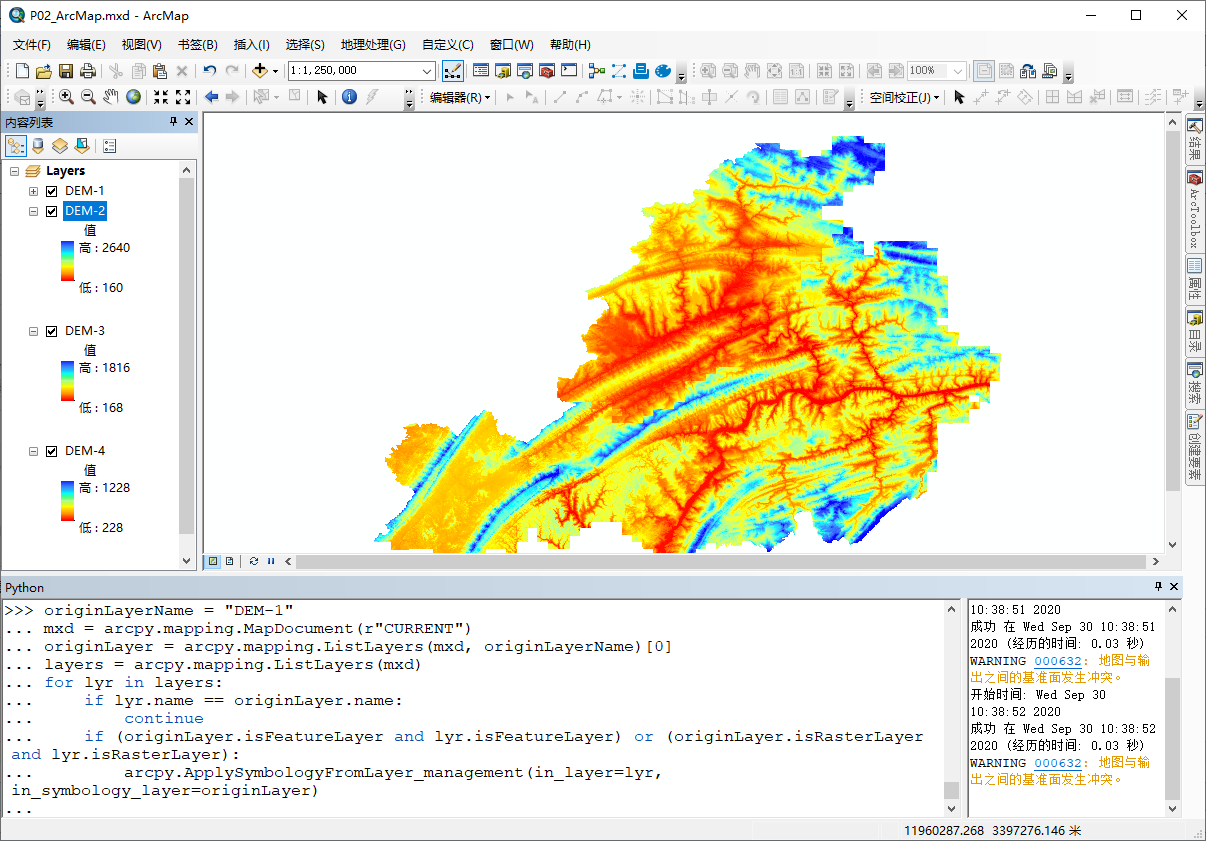Click the fixed zoom out button
Image resolution: width=1206 pixels, height=841 pixels.
pos(183,97)
